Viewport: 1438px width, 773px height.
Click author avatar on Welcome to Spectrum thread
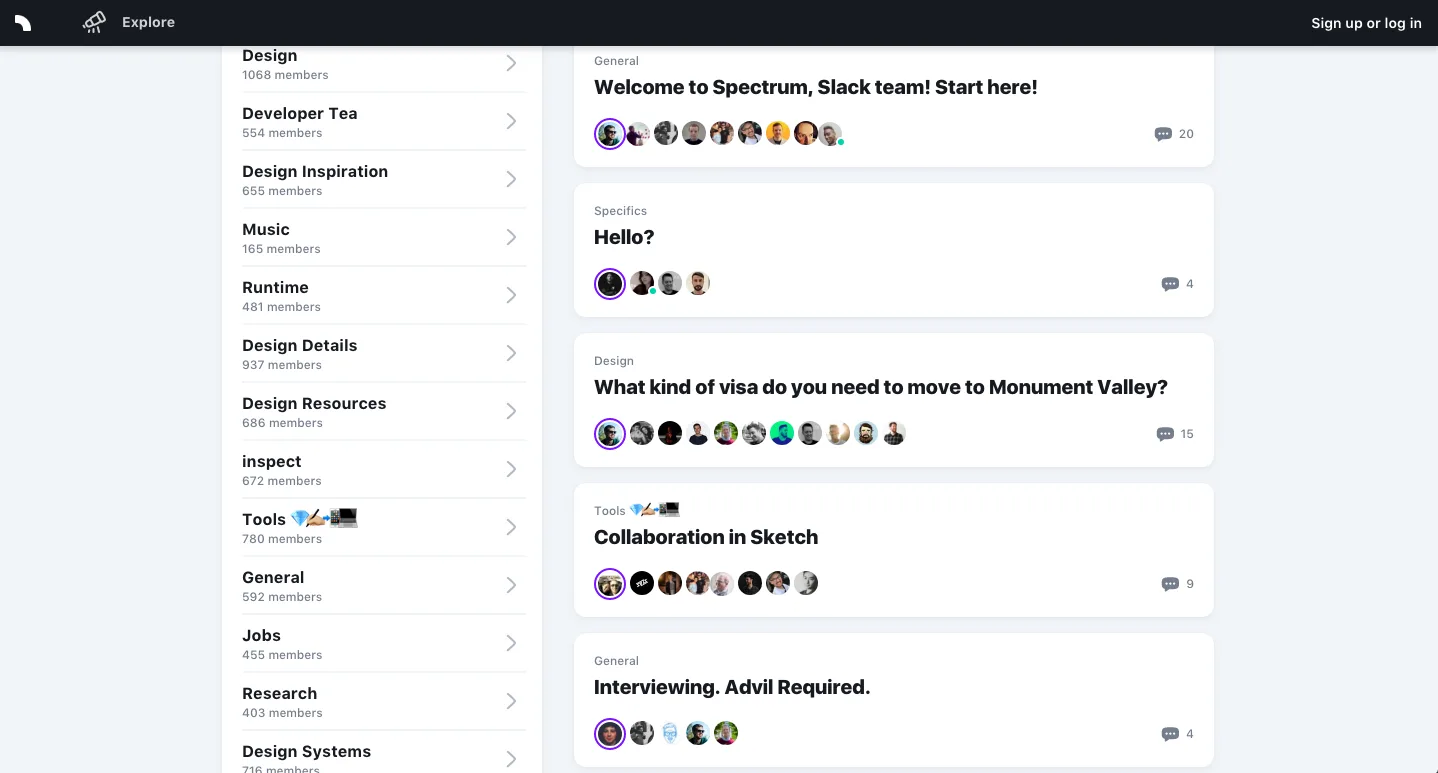(610, 134)
